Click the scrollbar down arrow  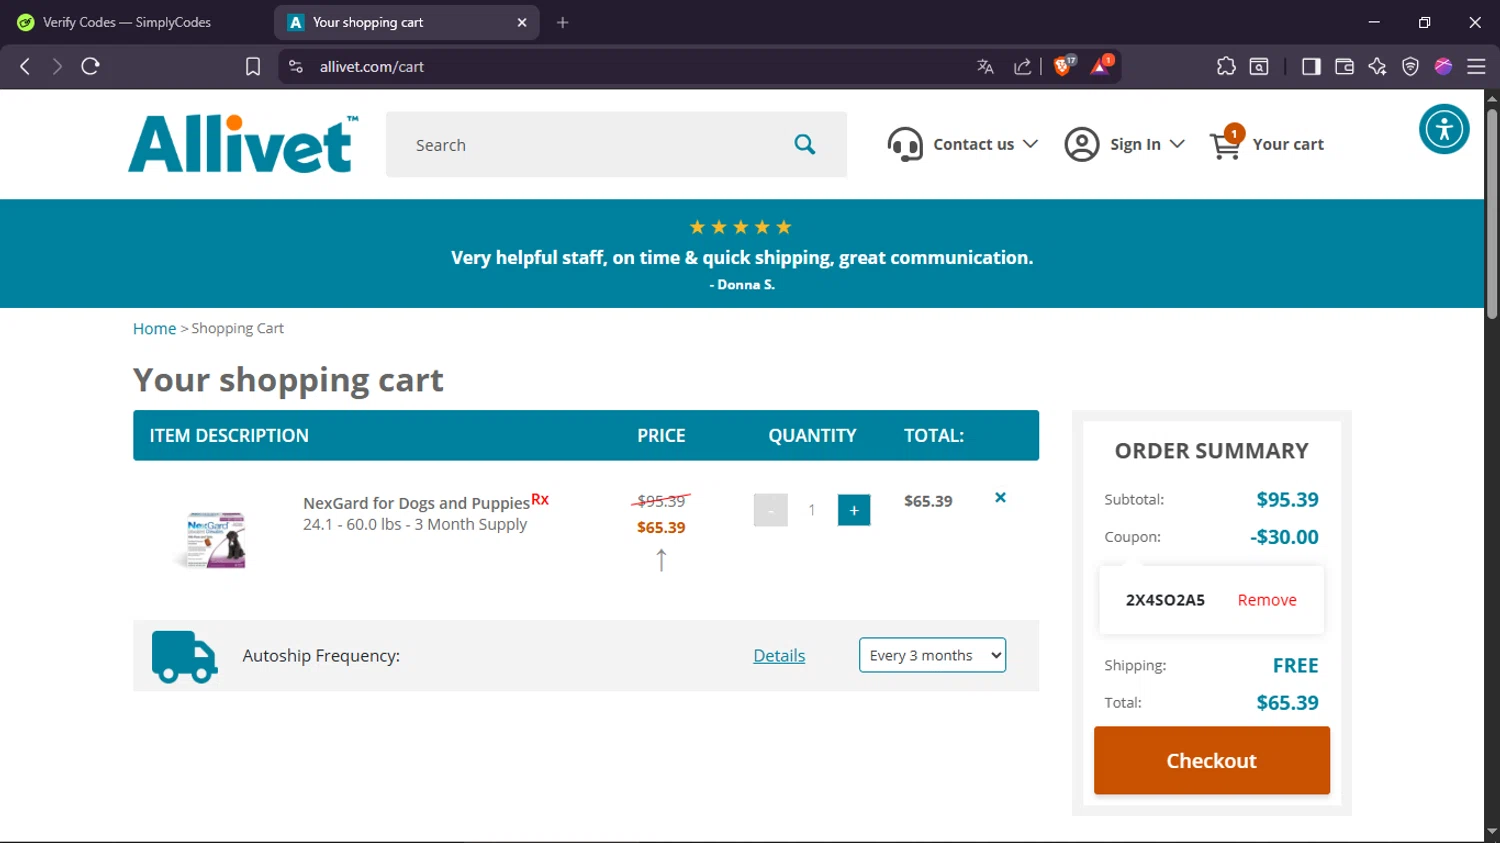(x=1492, y=831)
